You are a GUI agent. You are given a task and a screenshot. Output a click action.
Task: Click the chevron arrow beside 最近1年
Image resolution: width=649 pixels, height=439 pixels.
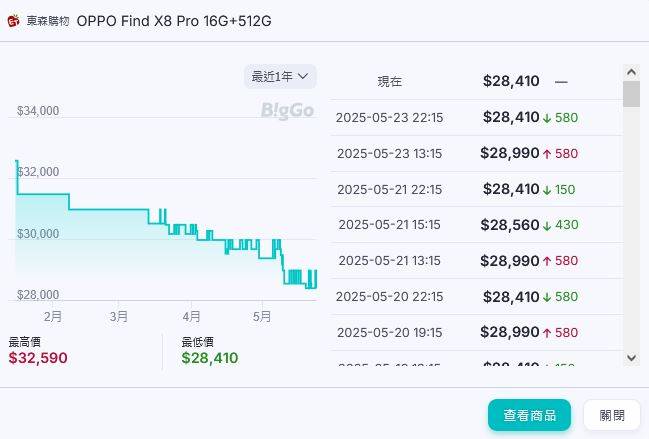(303, 77)
